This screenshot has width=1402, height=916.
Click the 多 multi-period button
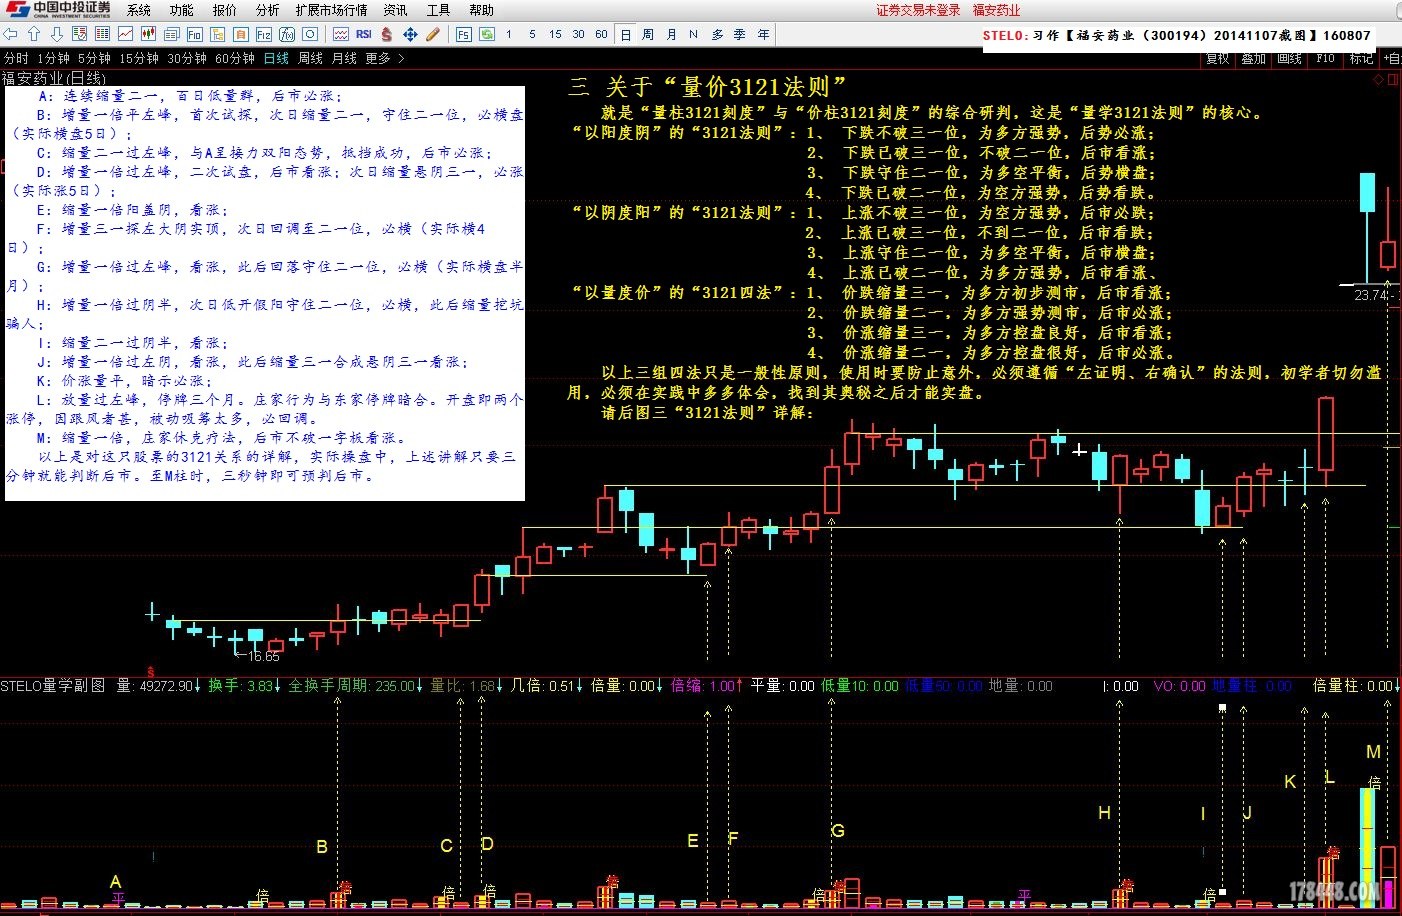click(x=717, y=34)
